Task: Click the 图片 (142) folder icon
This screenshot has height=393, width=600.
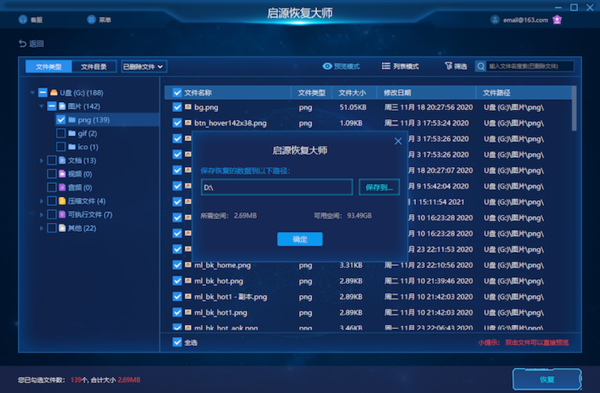Action: coord(62,106)
